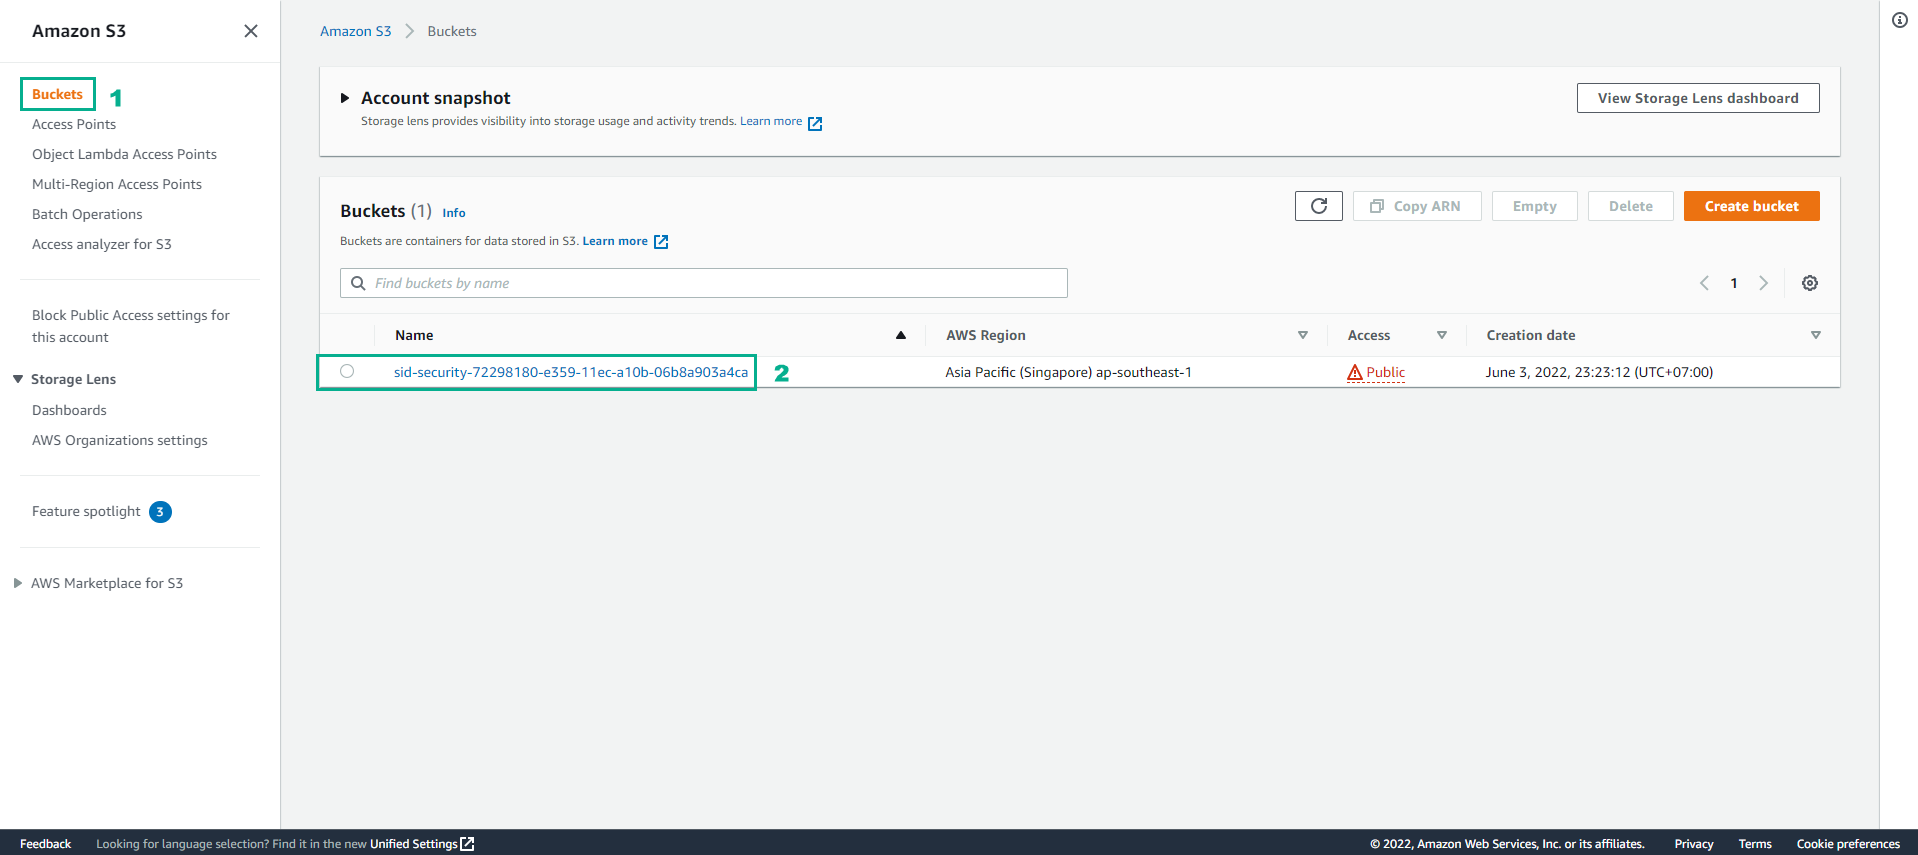The height and width of the screenshot is (855, 1918).
Task: Collapse the Storage Lens sidebar group
Action: [x=18, y=379]
